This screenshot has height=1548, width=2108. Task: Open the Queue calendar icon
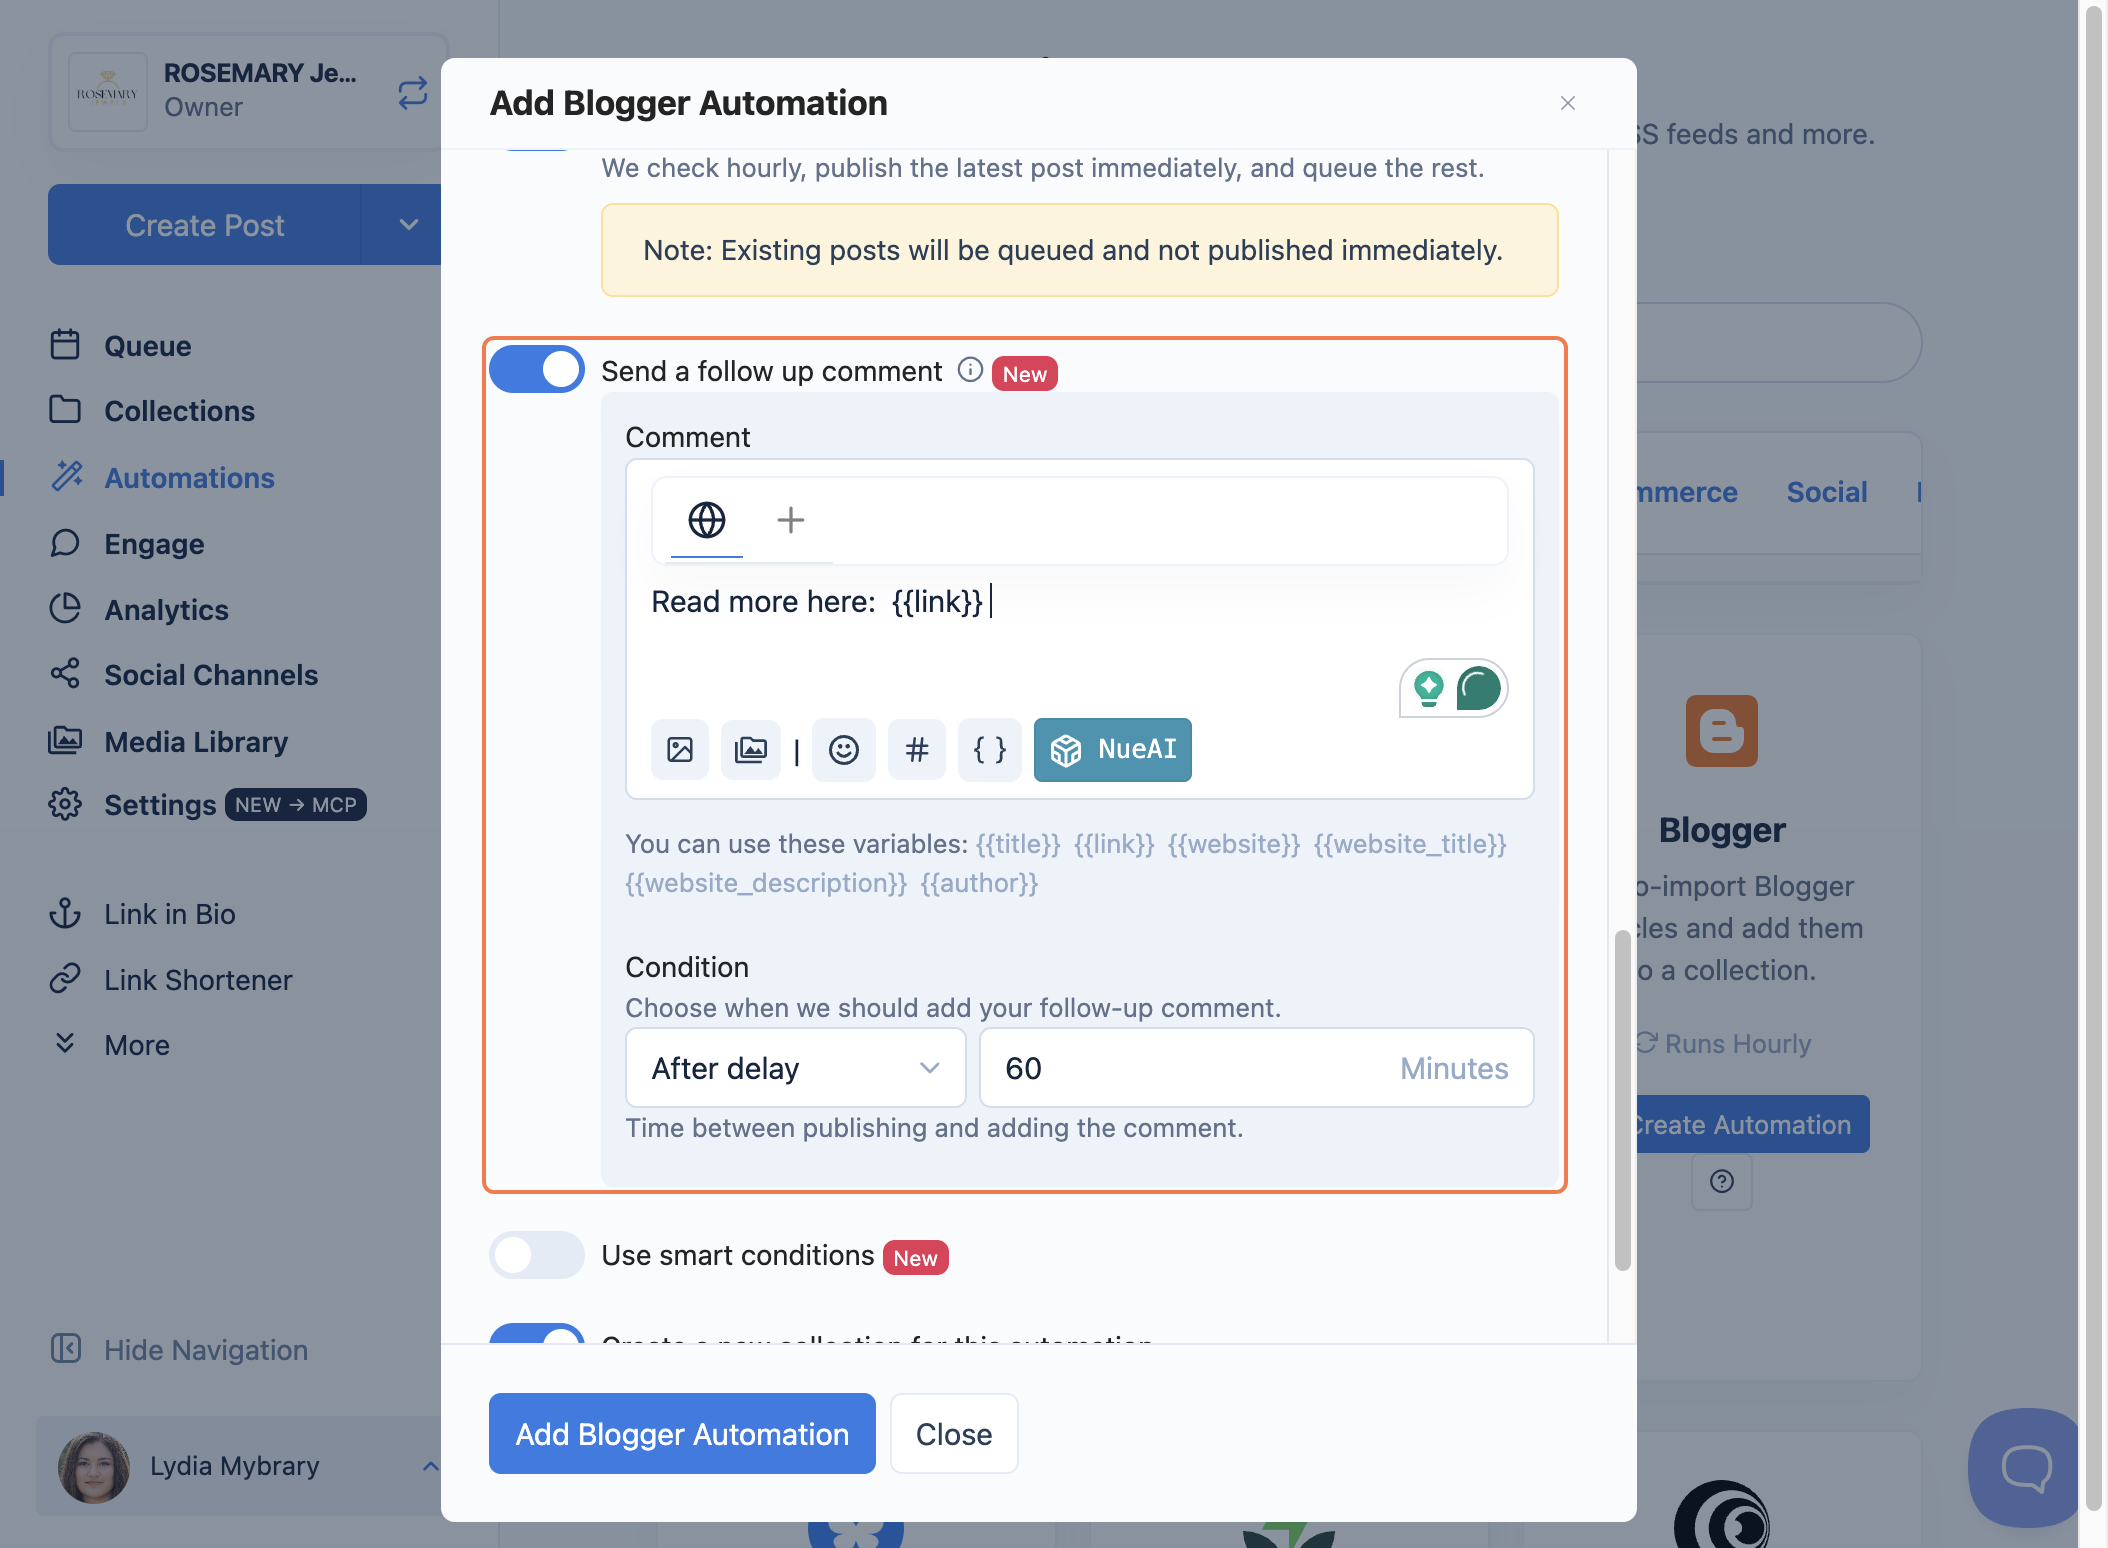point(65,345)
